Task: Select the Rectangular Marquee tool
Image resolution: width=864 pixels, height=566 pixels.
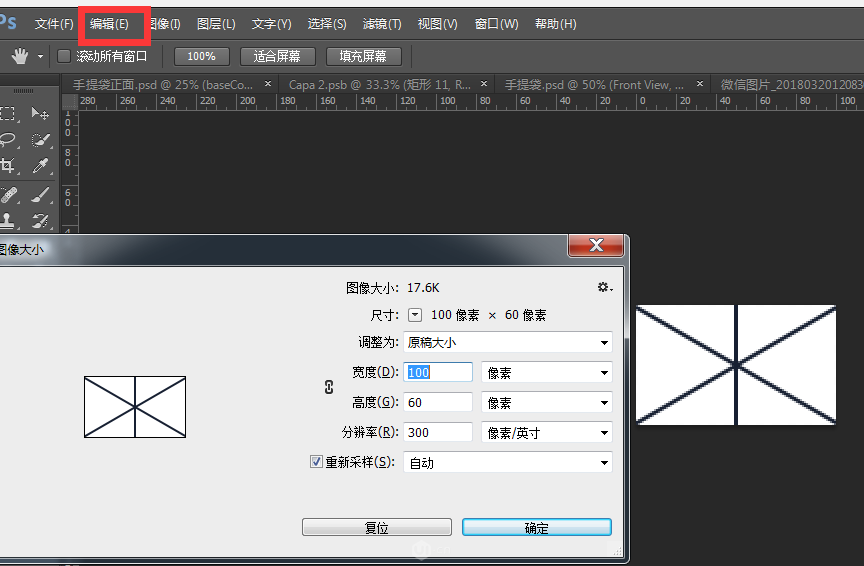Action: (x=7, y=114)
